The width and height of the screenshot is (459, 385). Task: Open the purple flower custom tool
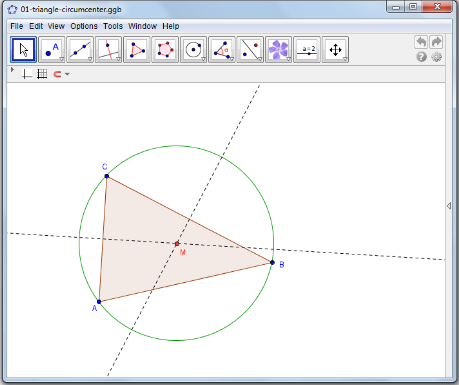(278, 50)
